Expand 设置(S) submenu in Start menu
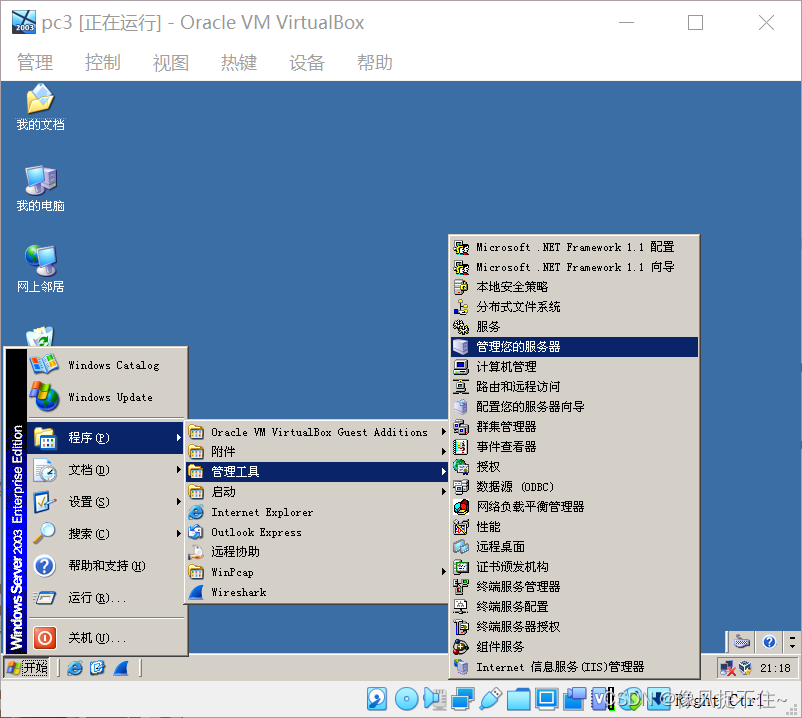Image resolution: width=802 pixels, height=718 pixels. click(107, 502)
